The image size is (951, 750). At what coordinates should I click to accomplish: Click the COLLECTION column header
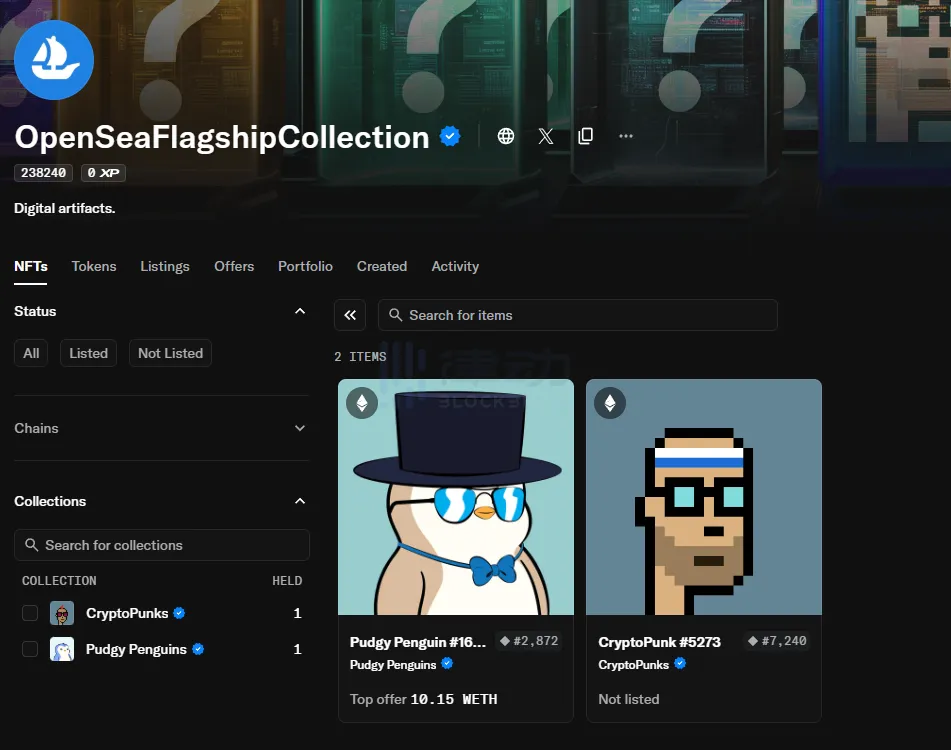59,581
